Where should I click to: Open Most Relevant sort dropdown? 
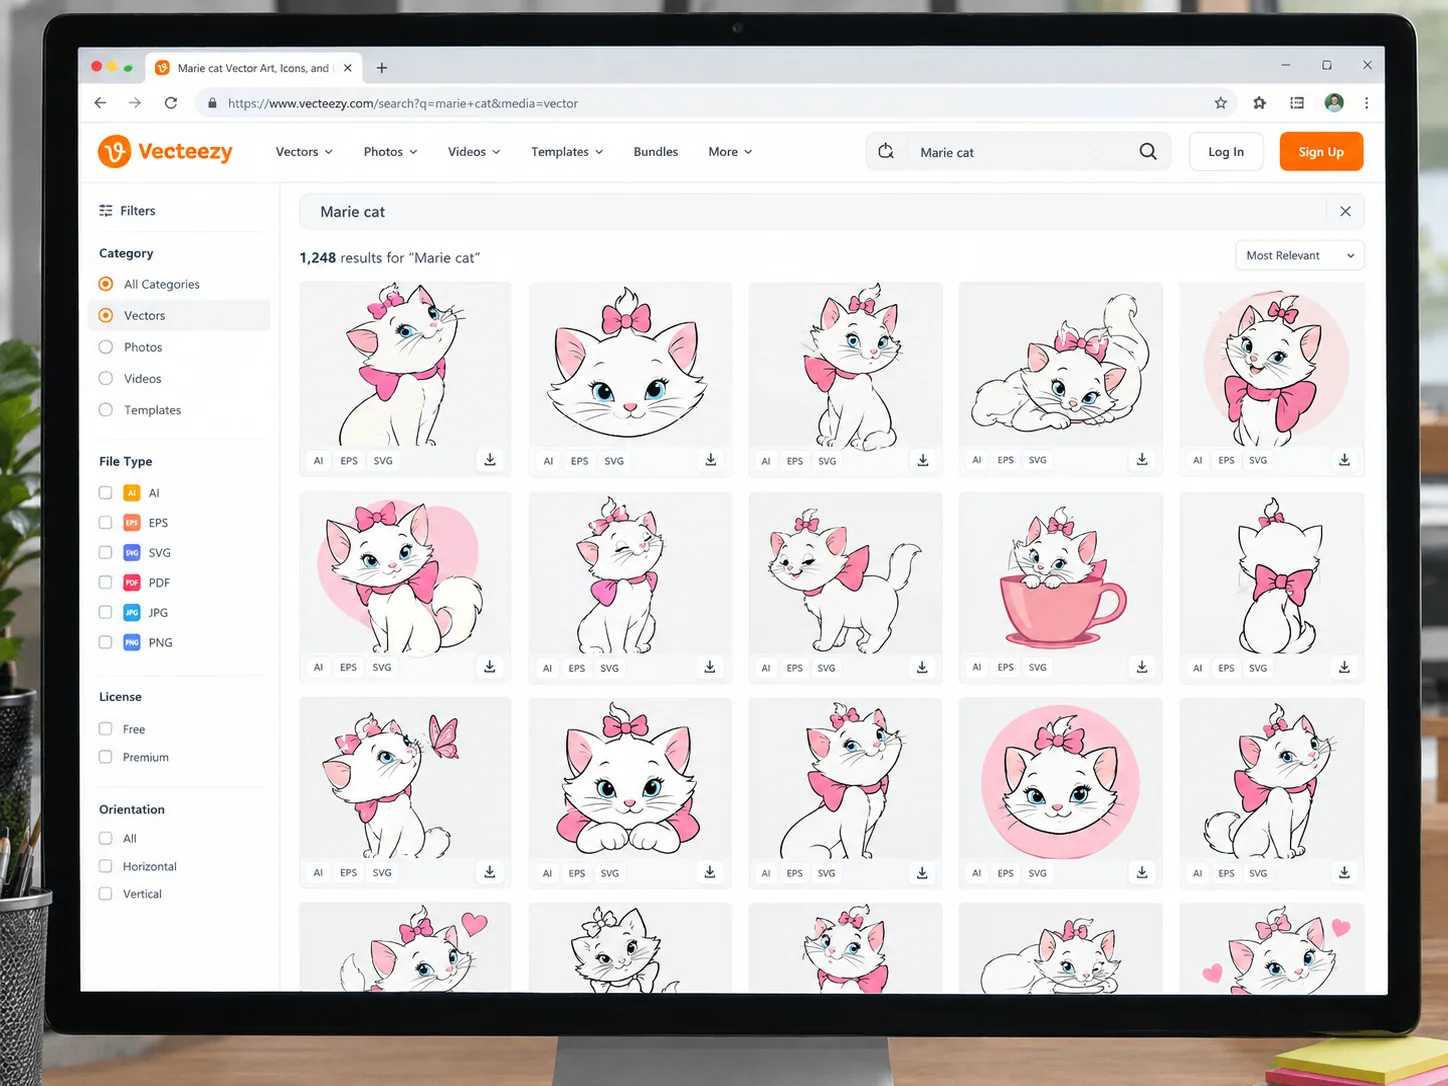(1299, 256)
